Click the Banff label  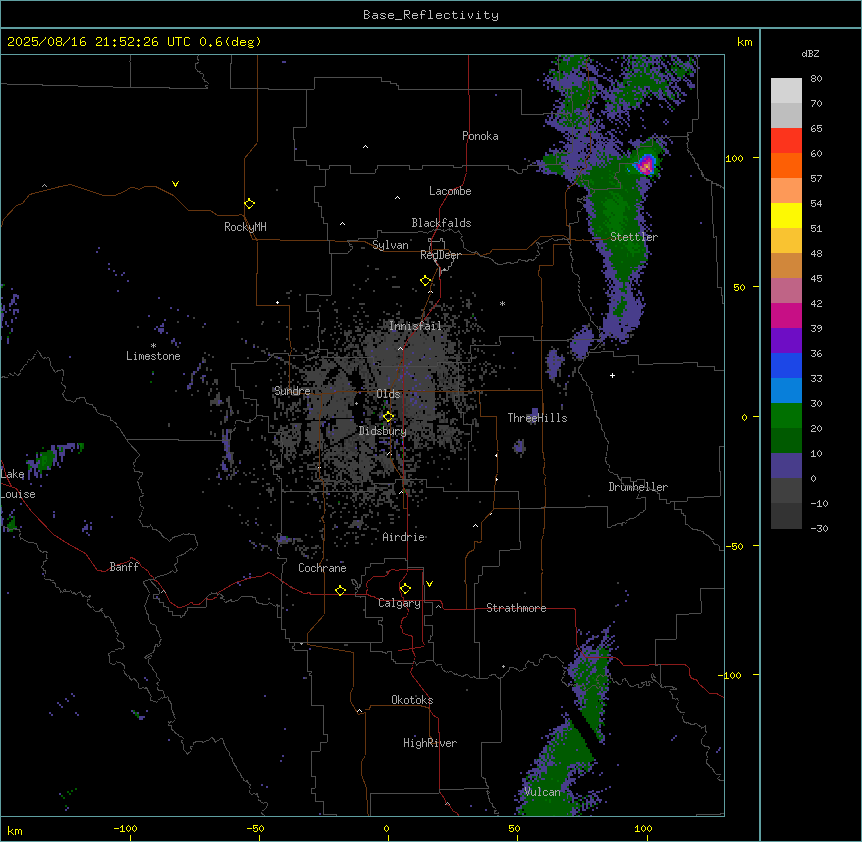124,567
